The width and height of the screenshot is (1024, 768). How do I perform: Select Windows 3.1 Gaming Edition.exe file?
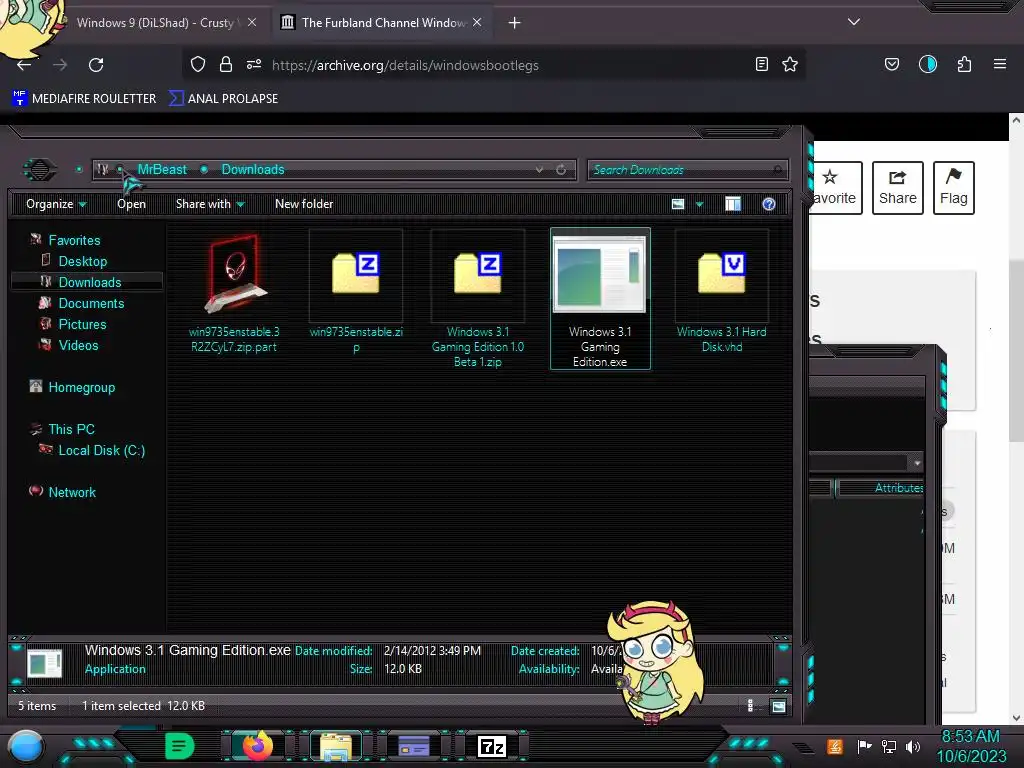coord(600,299)
